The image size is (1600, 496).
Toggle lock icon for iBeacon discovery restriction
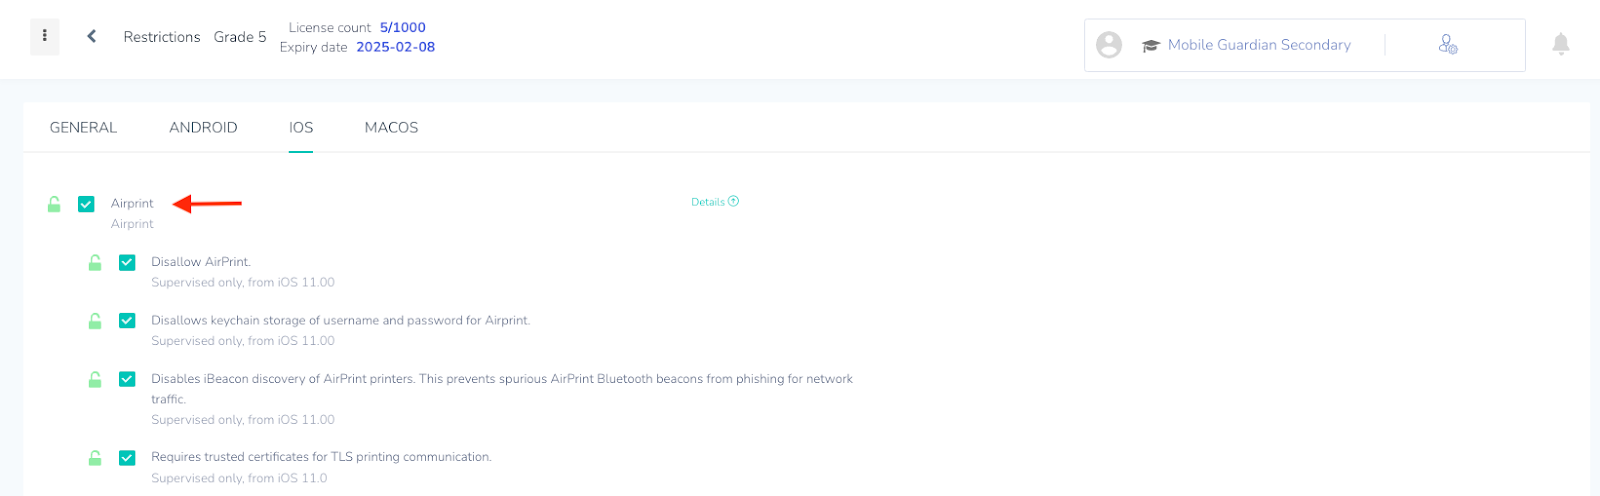coord(95,380)
